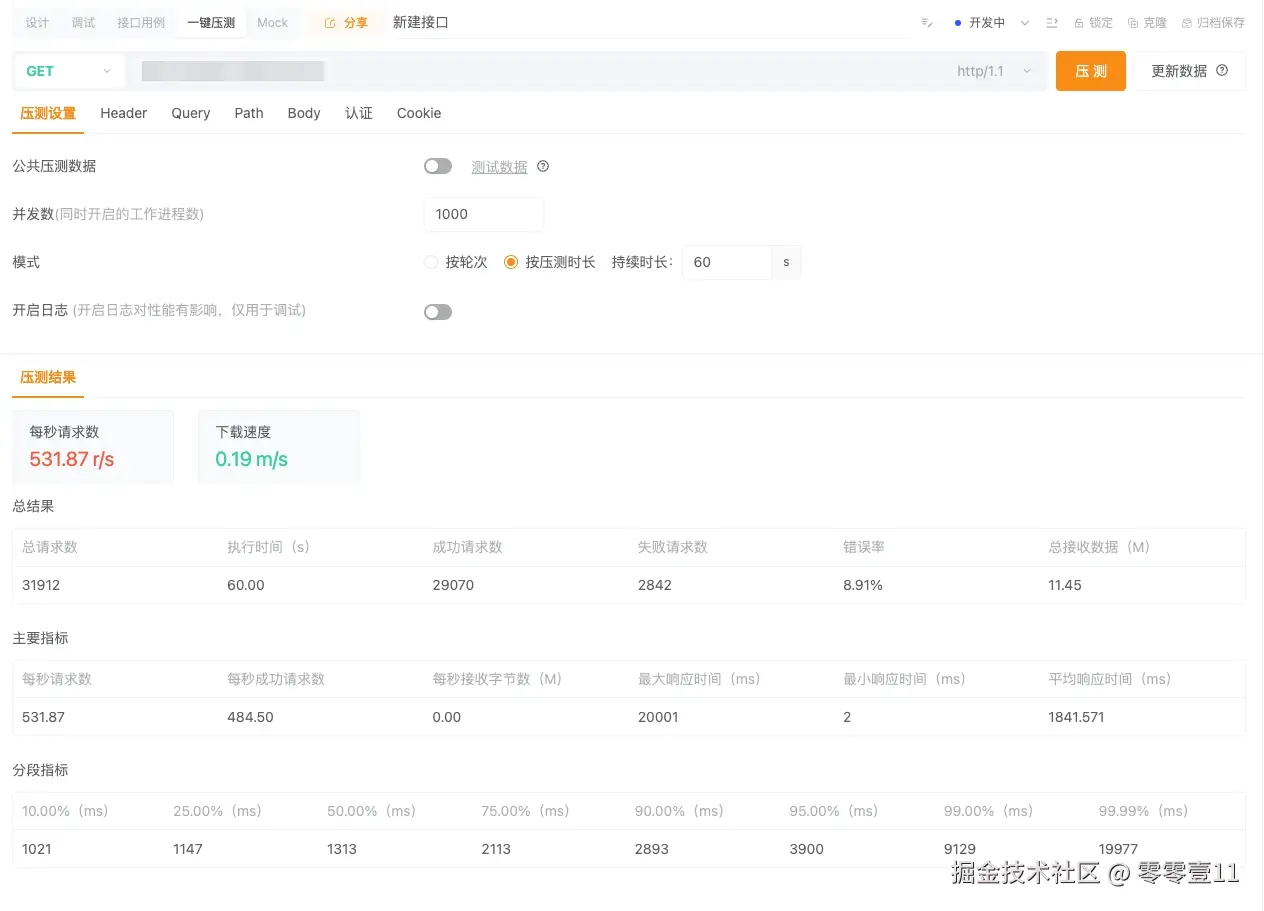Screen dimensions: 1264x911
Task: Click successful requests value 29070
Action: pyautogui.click(x=453, y=585)
